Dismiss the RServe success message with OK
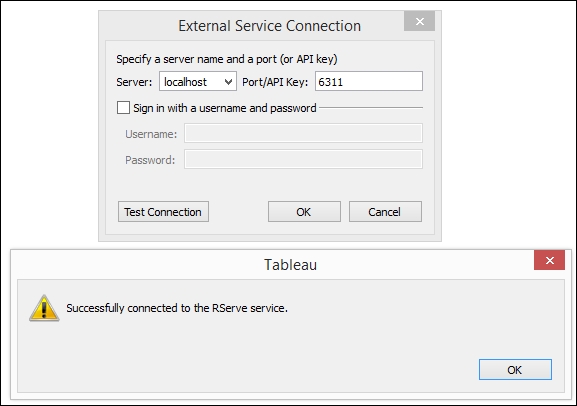 (515, 370)
